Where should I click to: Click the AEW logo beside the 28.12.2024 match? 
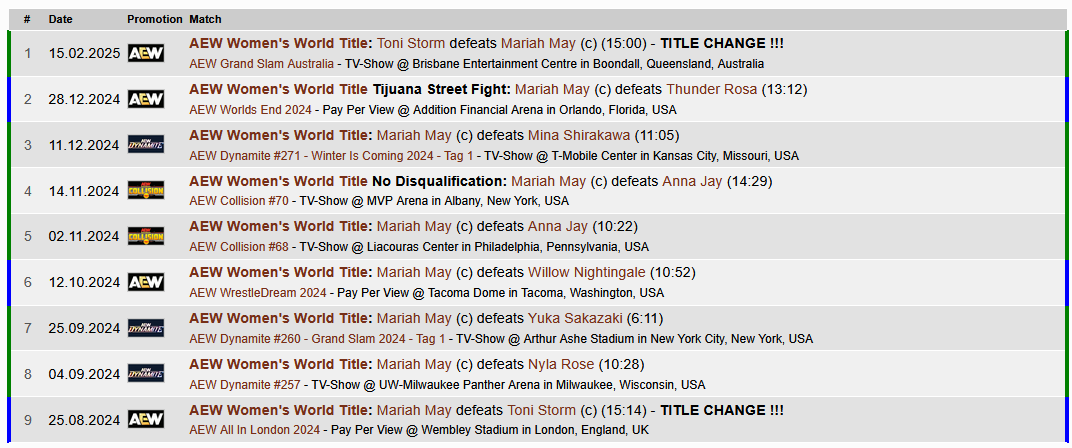click(146, 99)
